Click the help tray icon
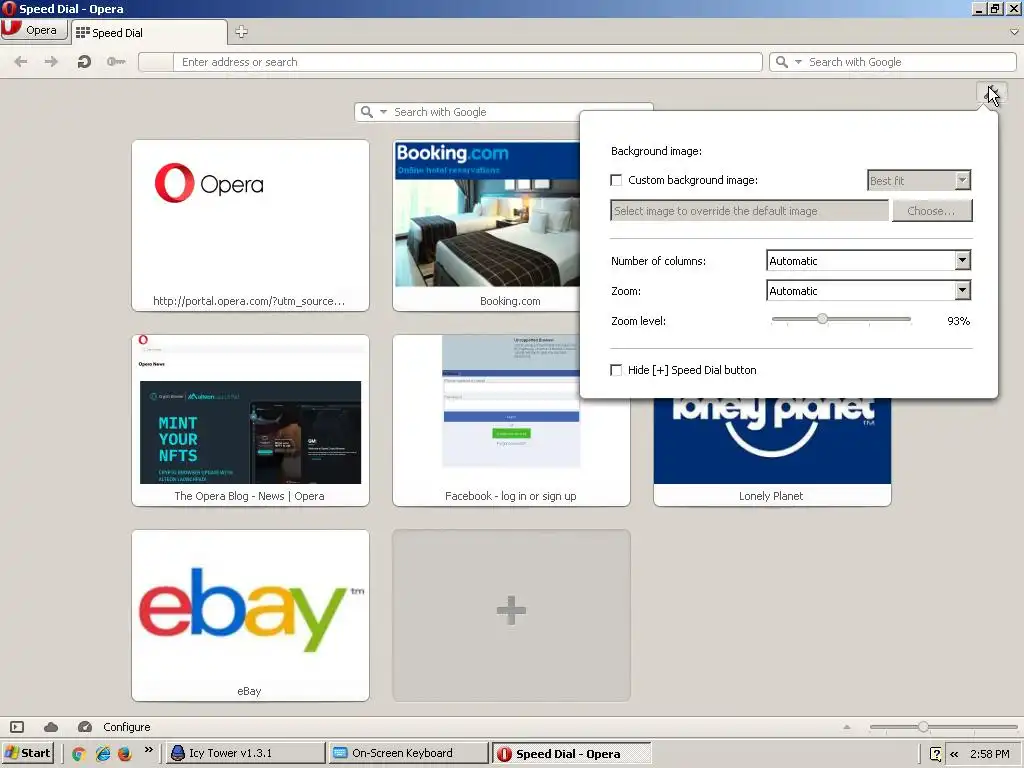This screenshot has height=768, width=1024. tap(935, 754)
